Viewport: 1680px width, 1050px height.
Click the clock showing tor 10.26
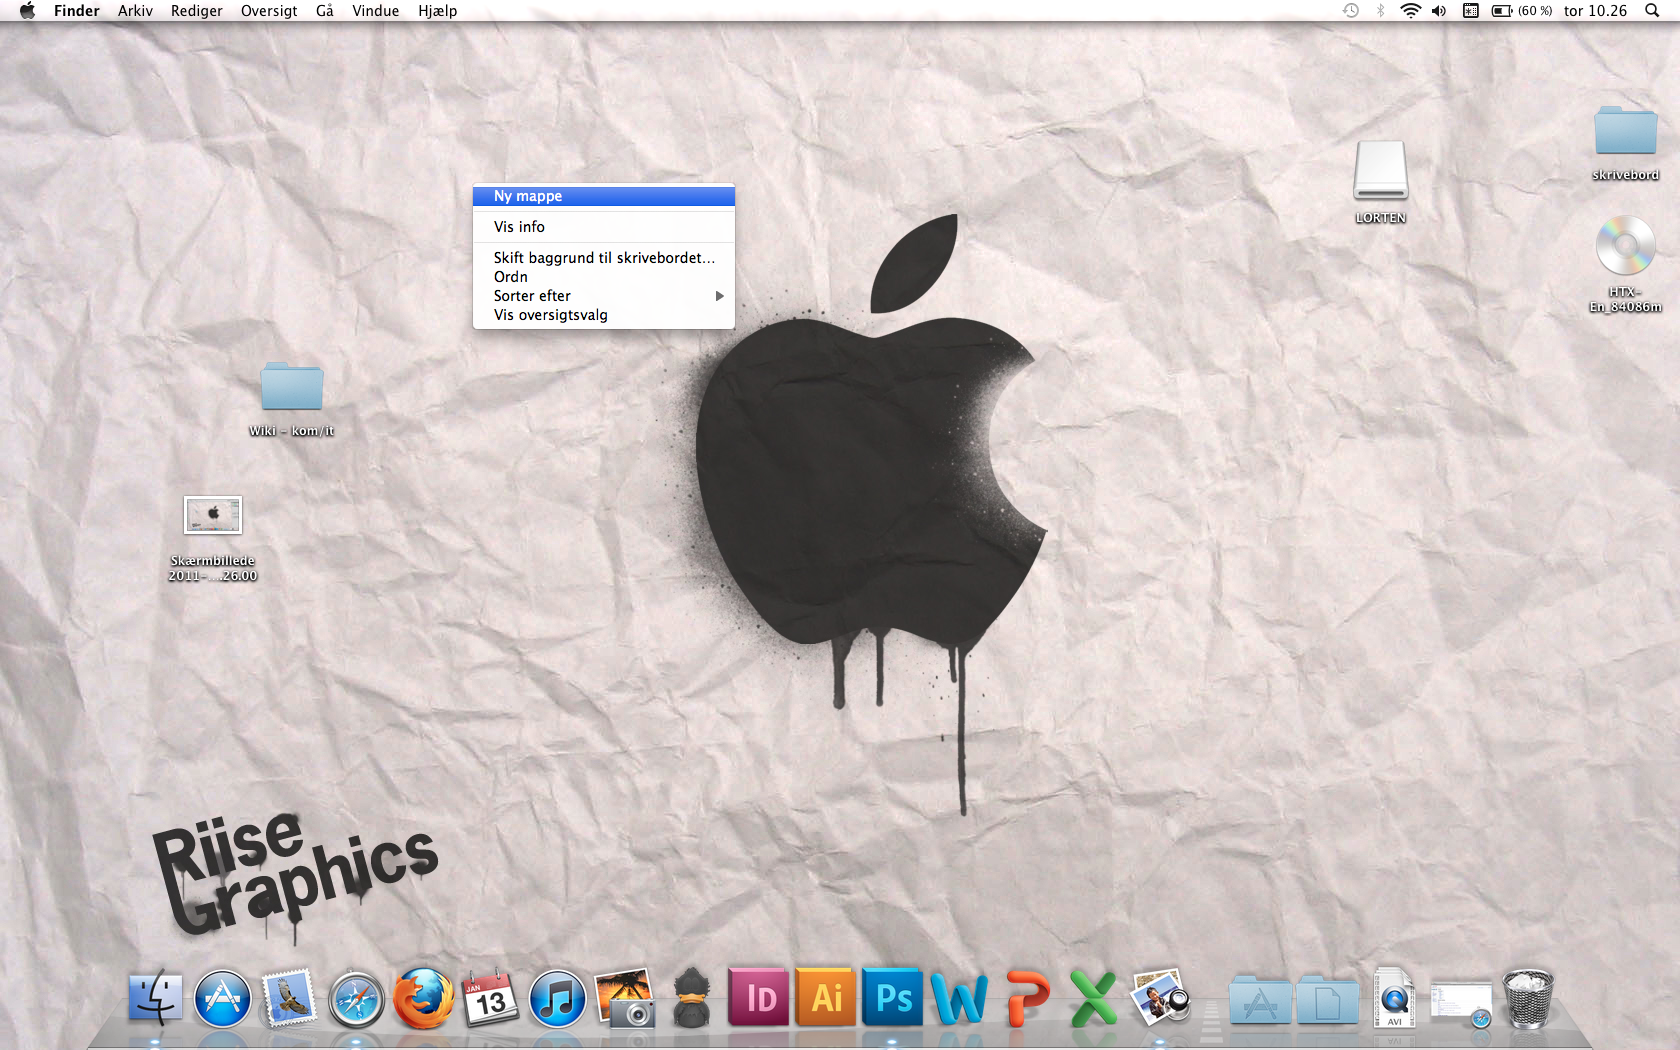pyautogui.click(x=1596, y=11)
